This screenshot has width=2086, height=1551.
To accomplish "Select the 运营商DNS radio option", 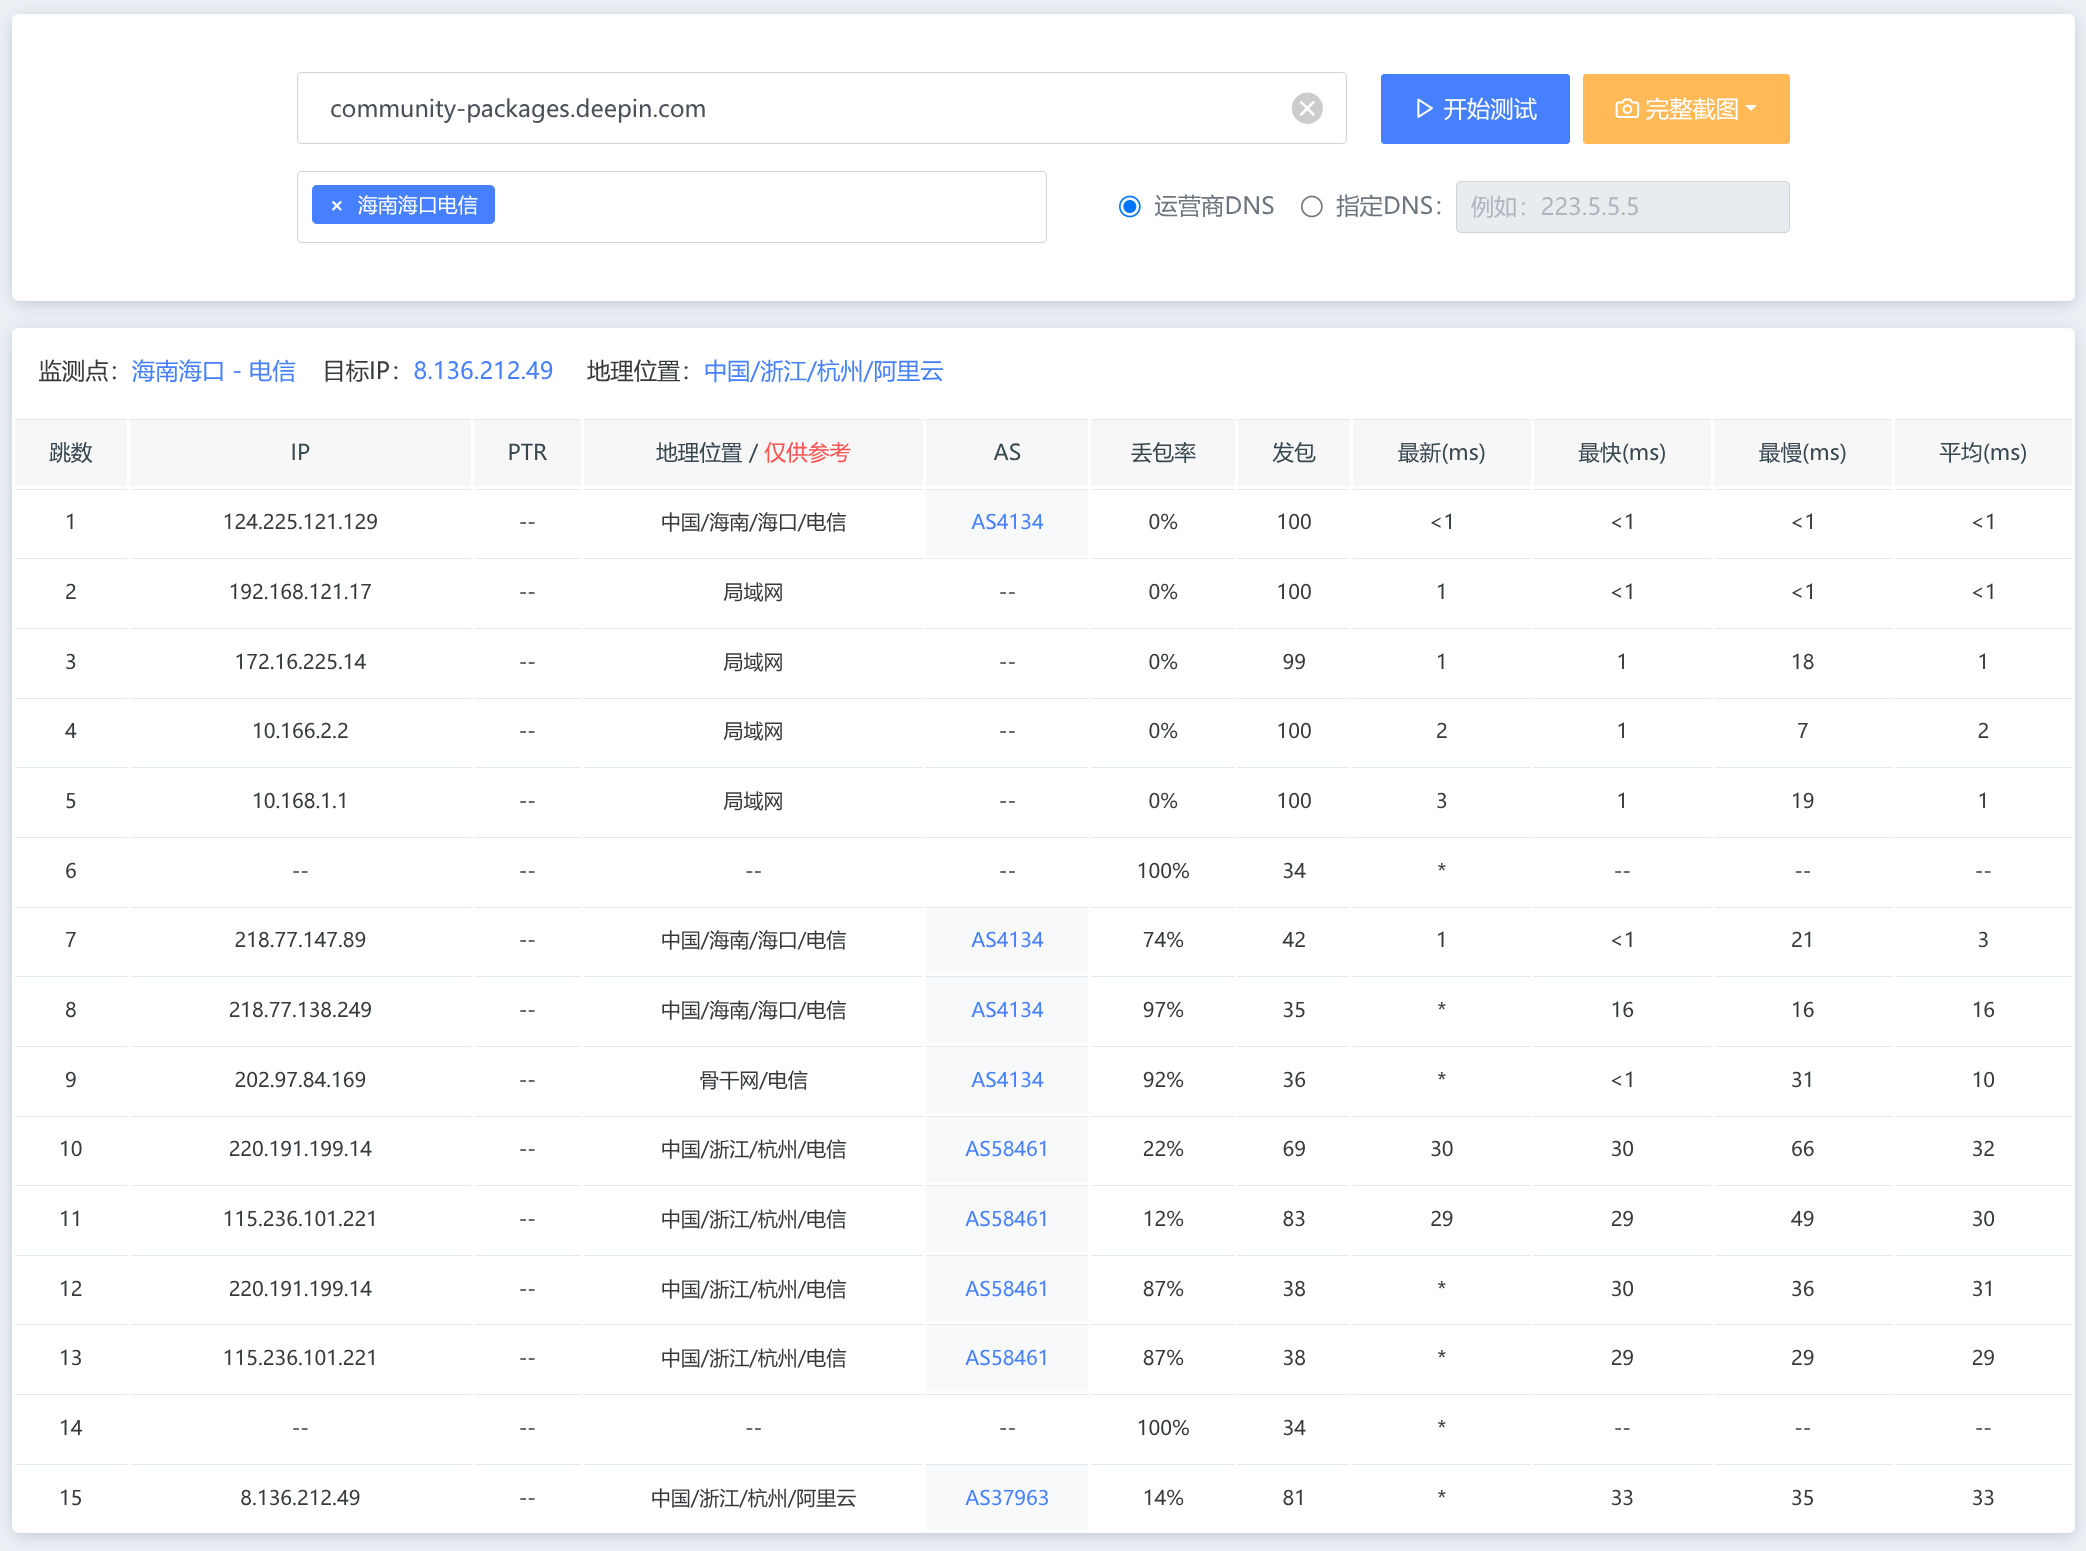I will (x=1130, y=206).
